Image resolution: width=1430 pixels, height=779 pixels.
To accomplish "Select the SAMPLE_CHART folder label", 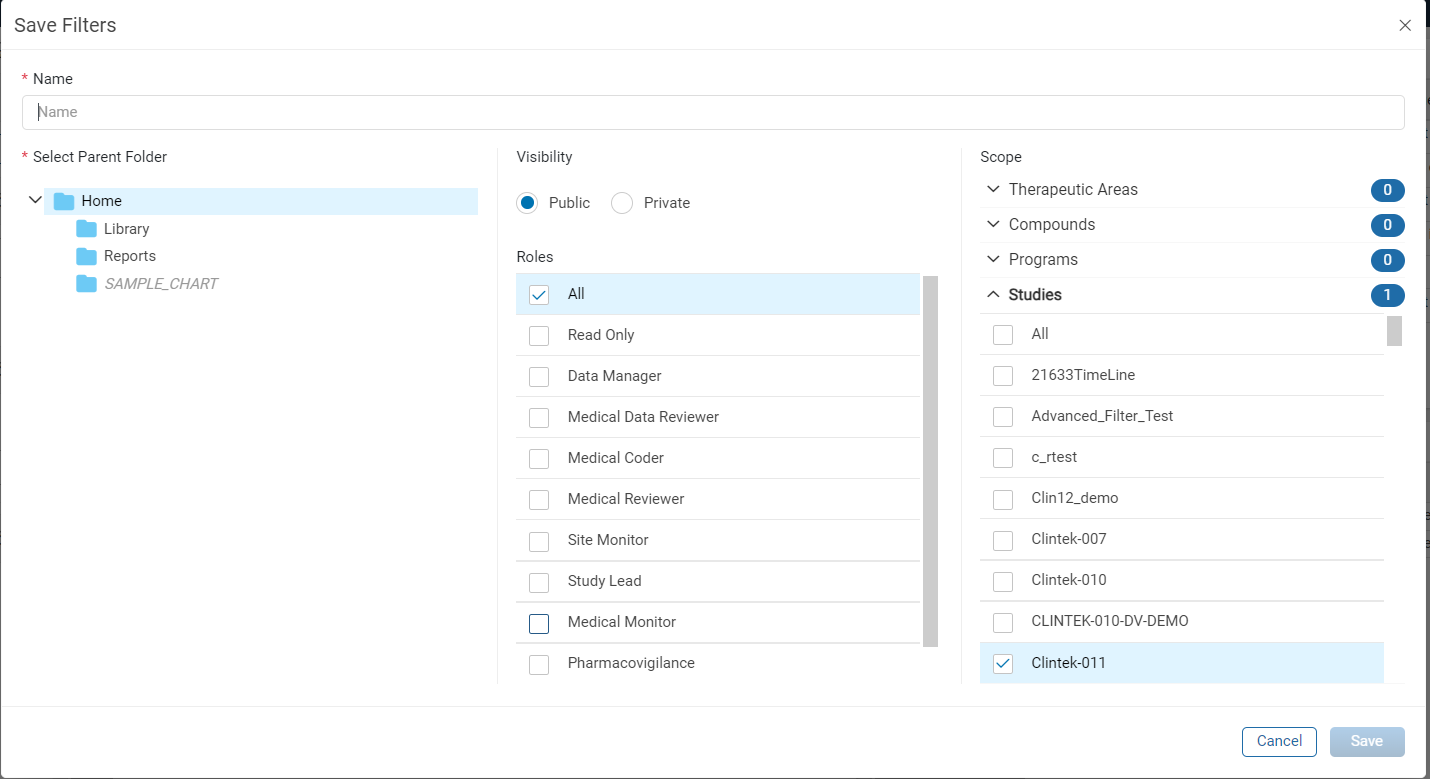I will pos(161,284).
